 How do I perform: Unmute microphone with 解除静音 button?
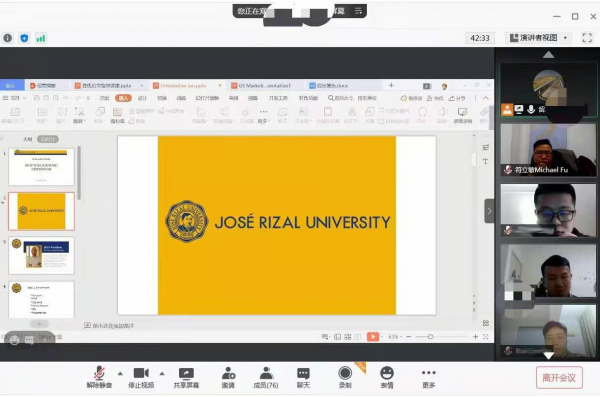click(x=99, y=377)
